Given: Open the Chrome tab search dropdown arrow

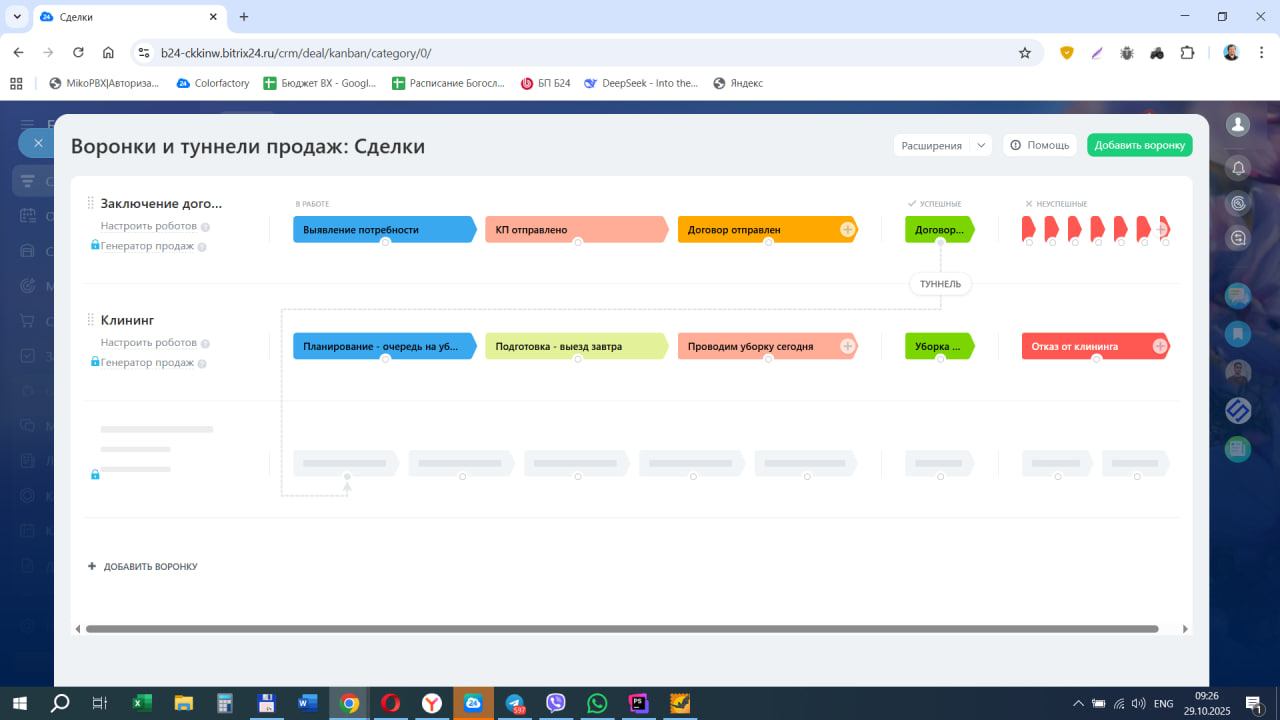Looking at the screenshot, I should [x=17, y=17].
